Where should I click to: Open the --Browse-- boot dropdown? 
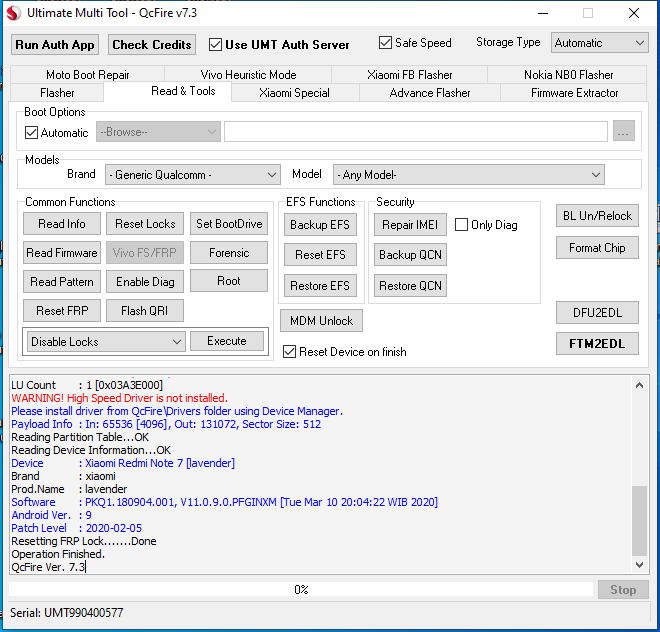[x=158, y=132]
